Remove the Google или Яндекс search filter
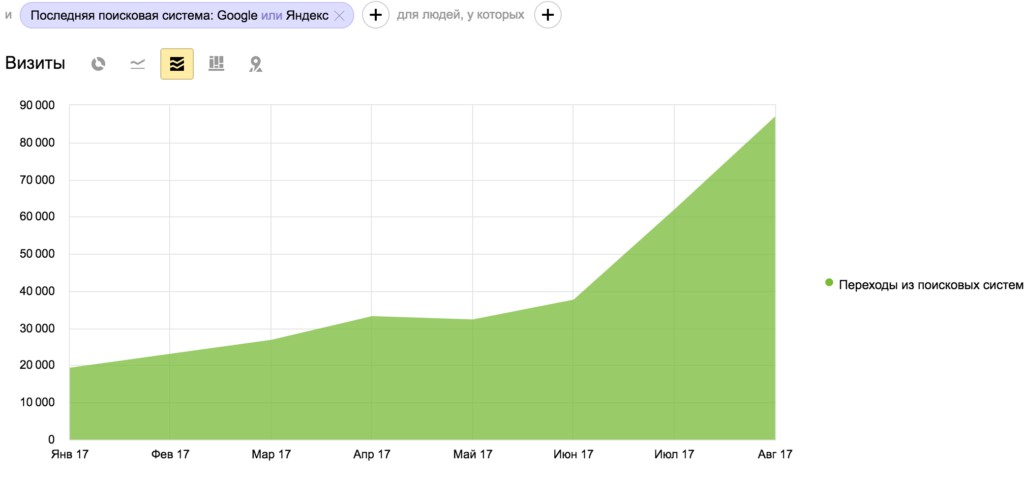Viewport: 1024px width, 478px height. click(338, 16)
